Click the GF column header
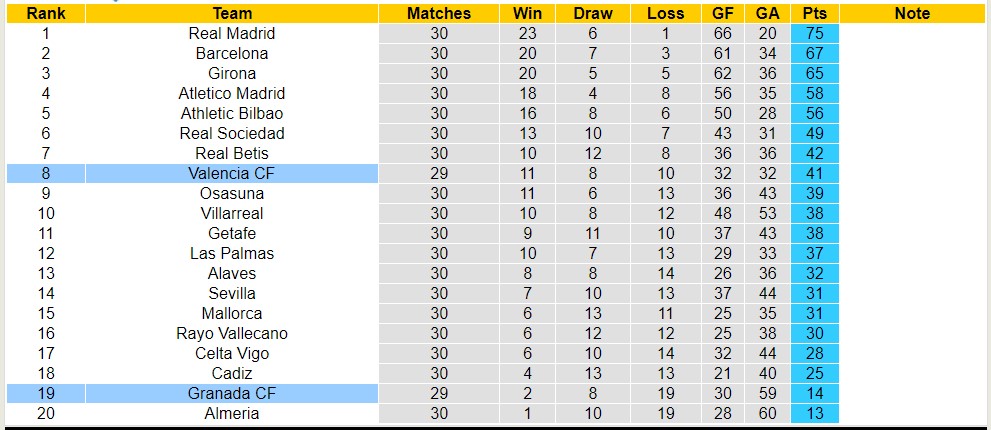 tap(722, 13)
